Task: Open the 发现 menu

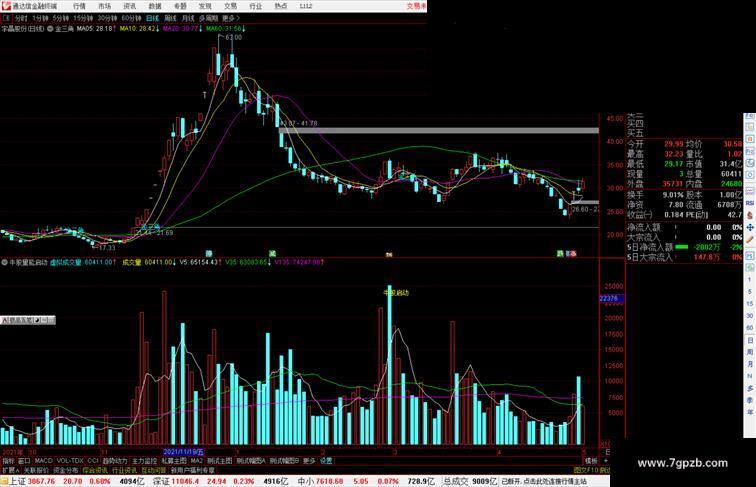Action: click(205, 6)
